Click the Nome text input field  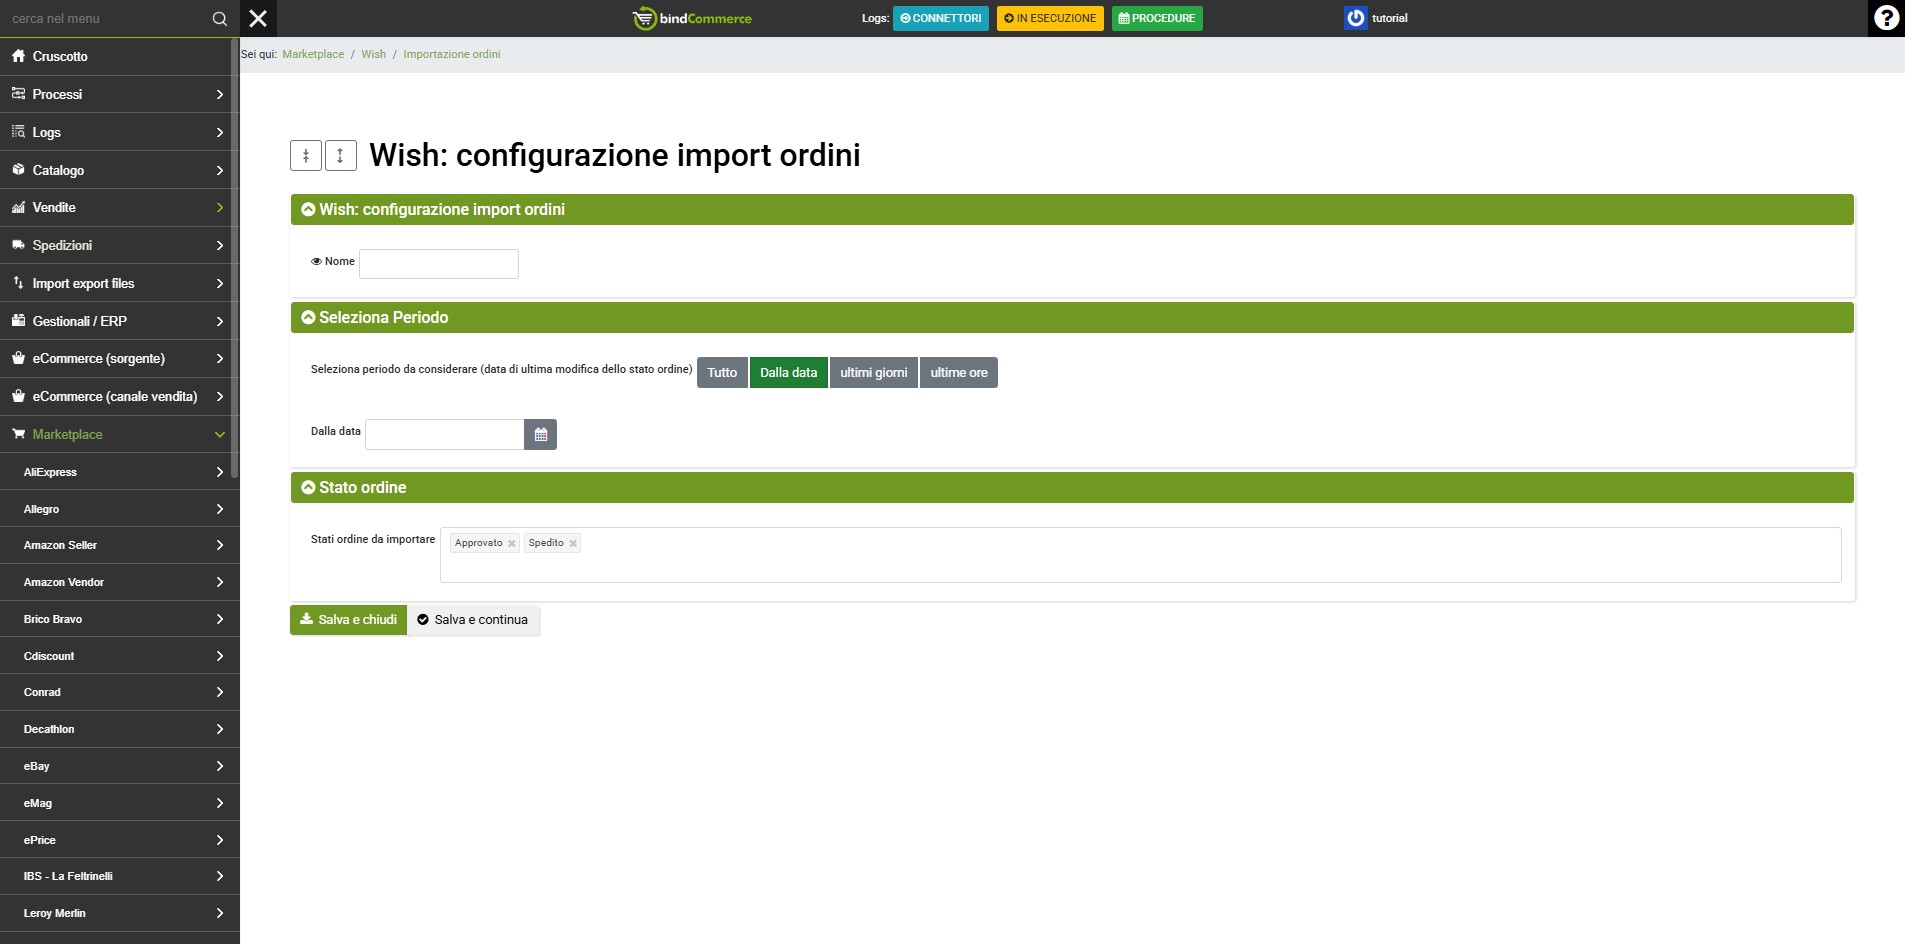438,264
